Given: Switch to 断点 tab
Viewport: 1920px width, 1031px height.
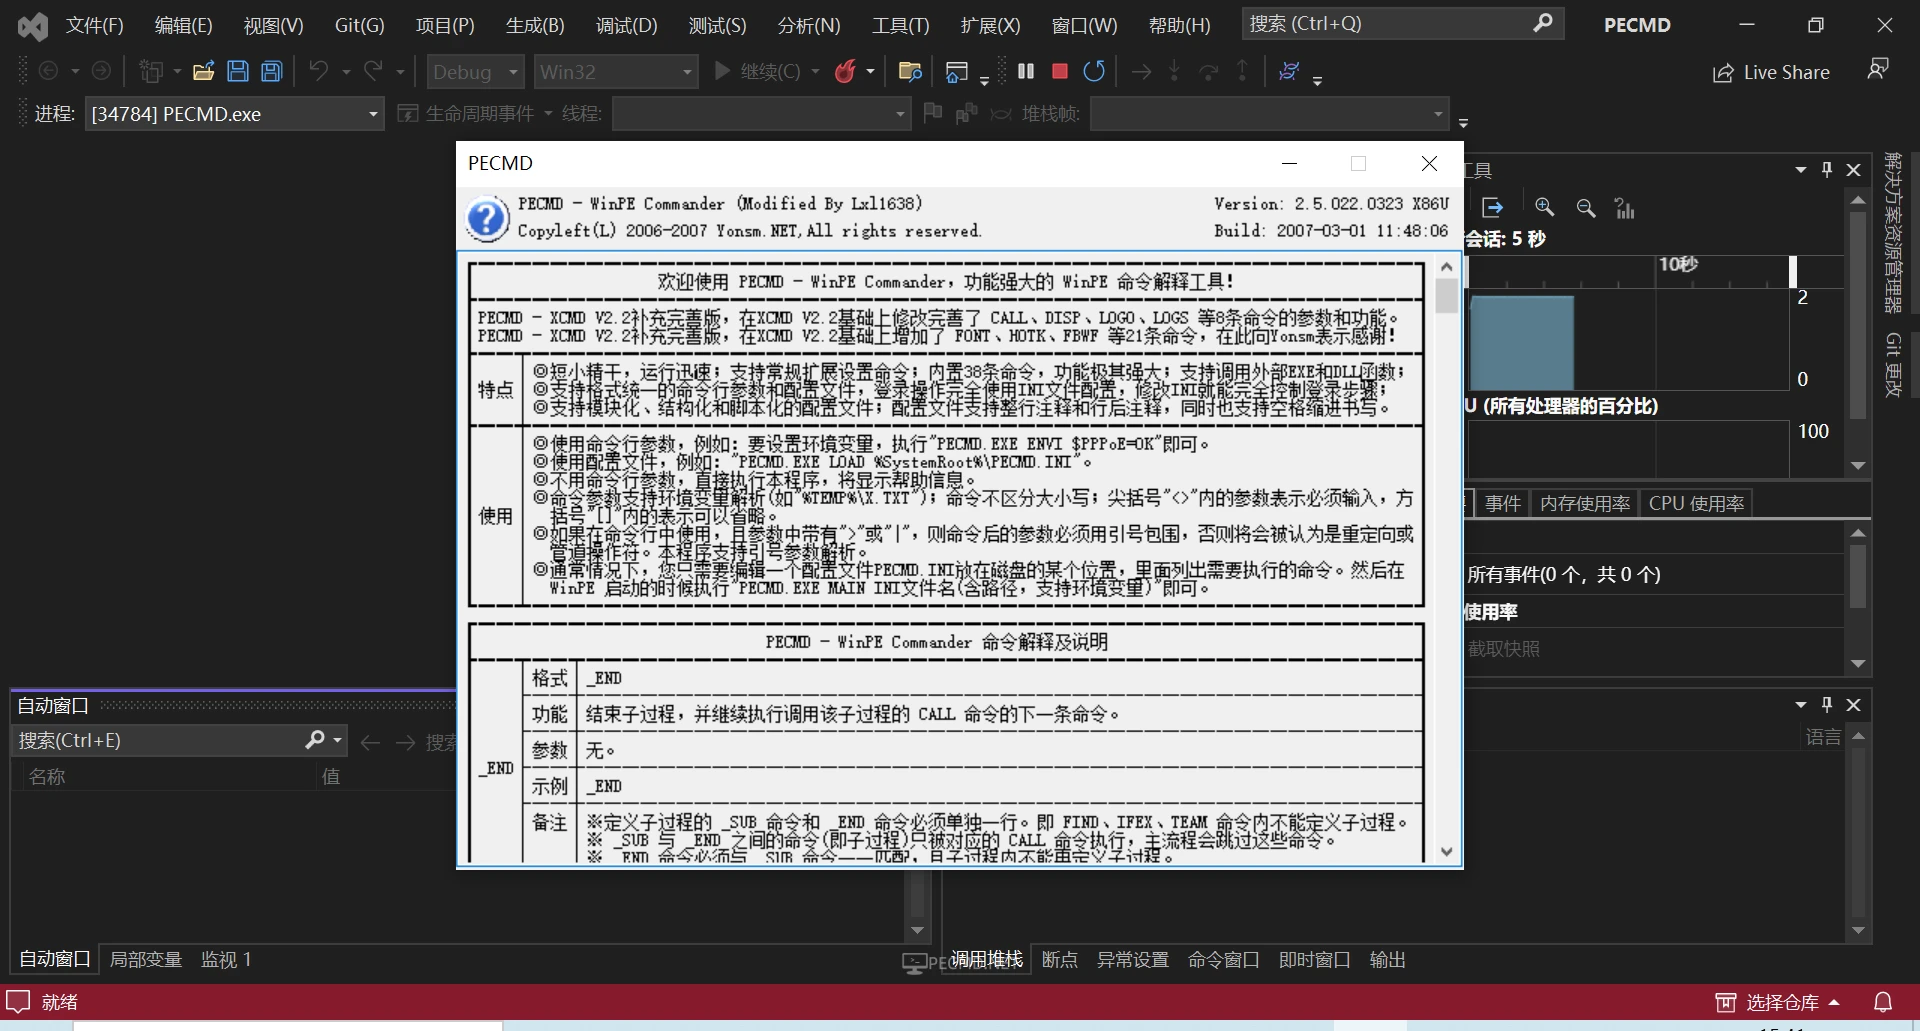Looking at the screenshot, I should point(1060,959).
